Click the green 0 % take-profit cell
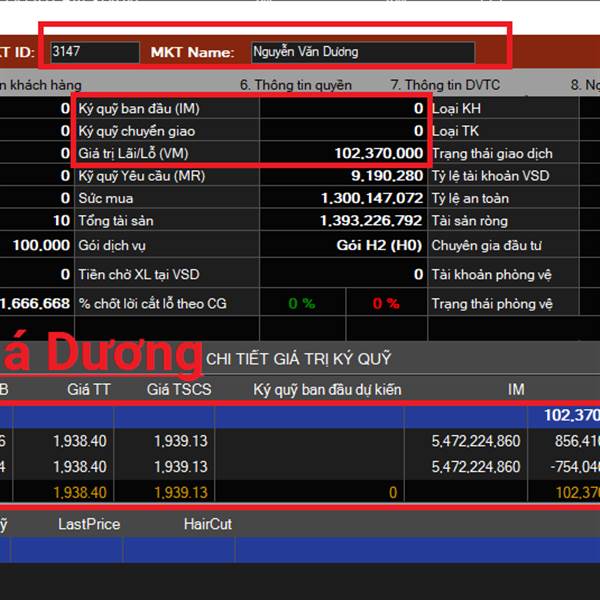The height and width of the screenshot is (600, 600). pyautogui.click(x=302, y=303)
